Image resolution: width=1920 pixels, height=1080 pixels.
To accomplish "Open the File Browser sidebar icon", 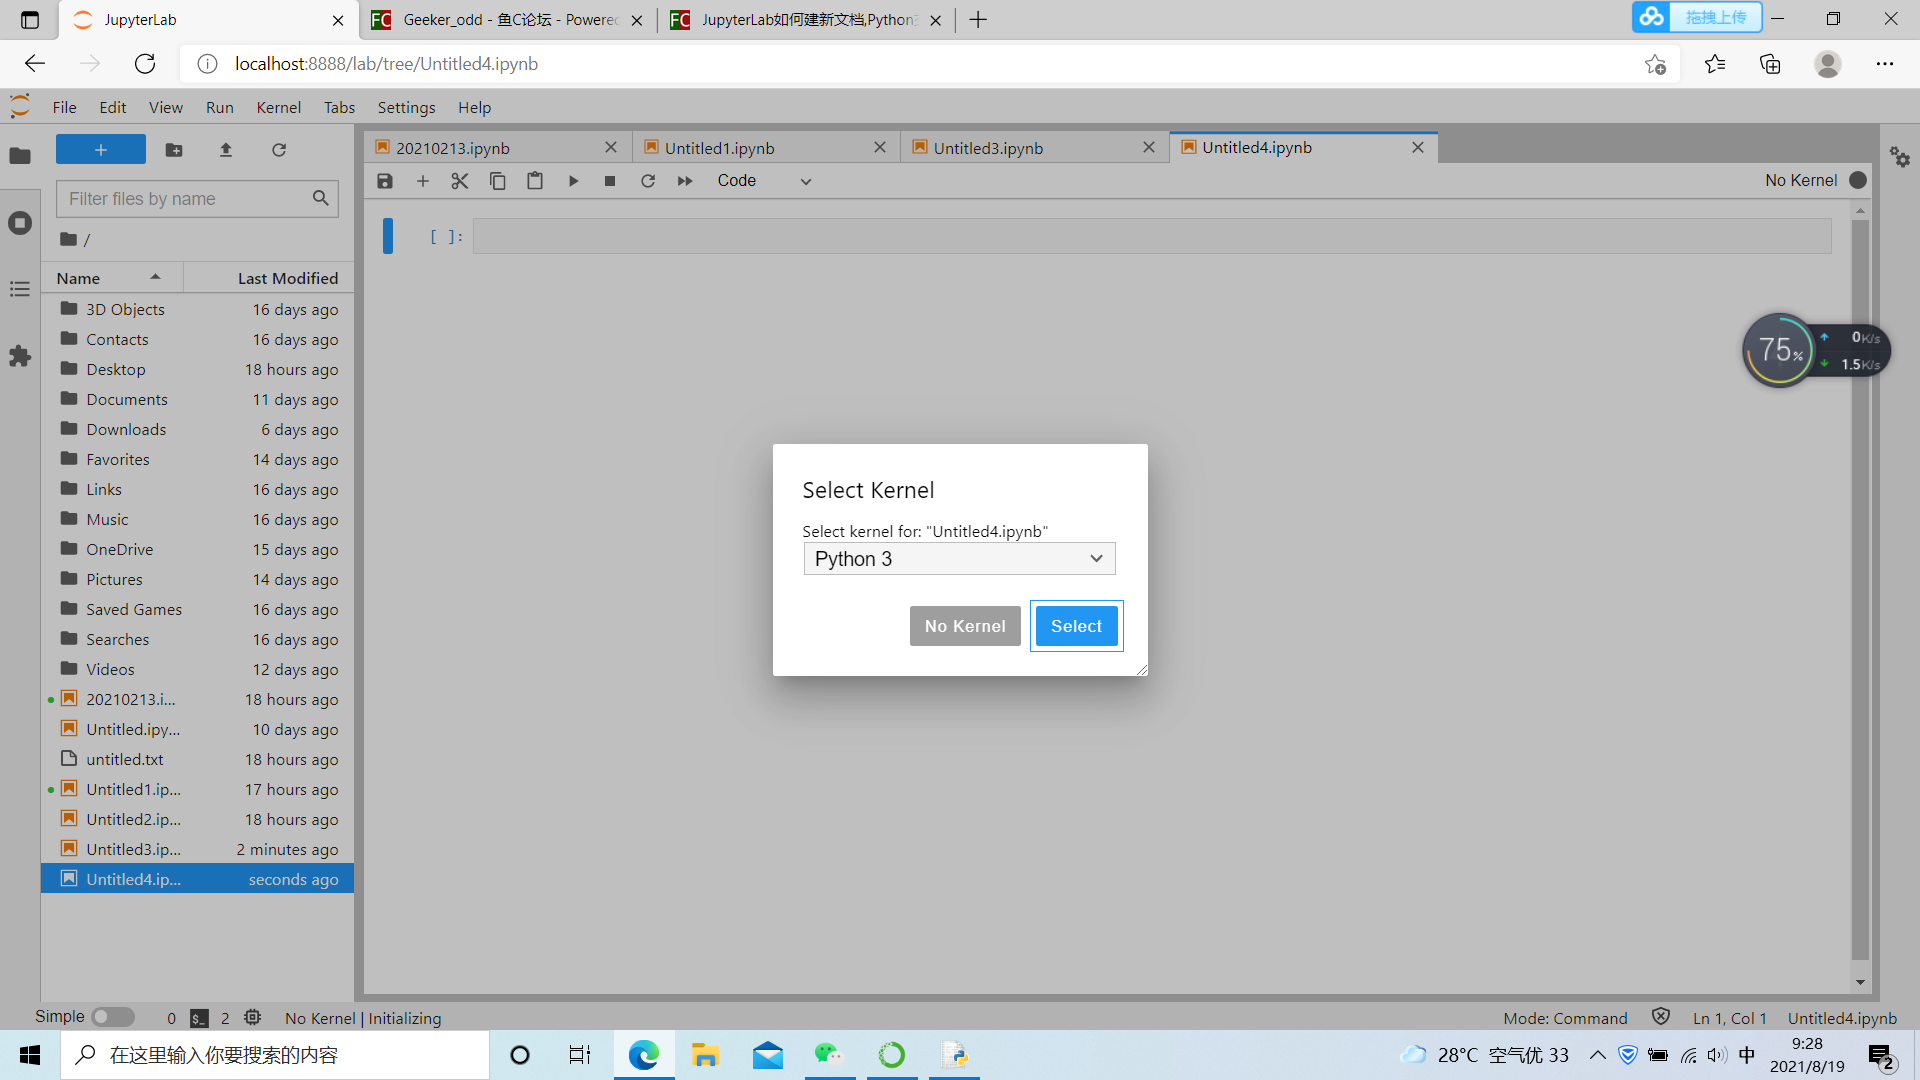I will tap(20, 156).
